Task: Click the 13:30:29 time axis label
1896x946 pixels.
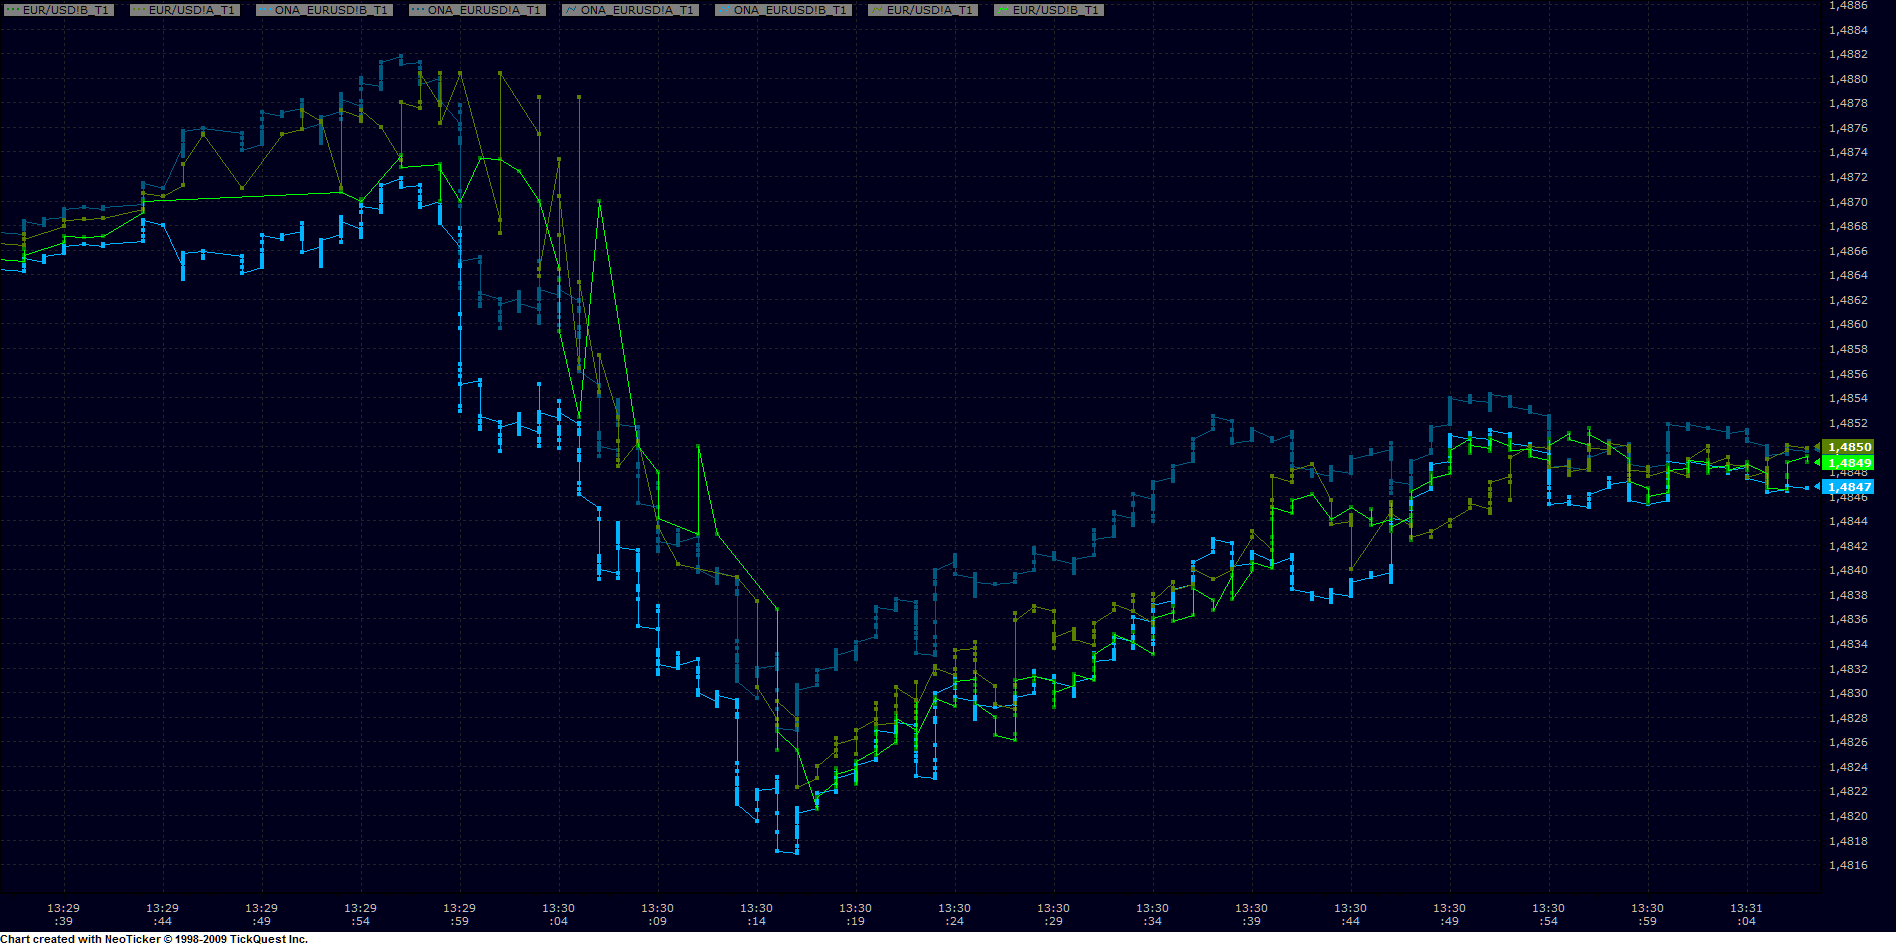Action: pyautogui.click(x=1053, y=915)
